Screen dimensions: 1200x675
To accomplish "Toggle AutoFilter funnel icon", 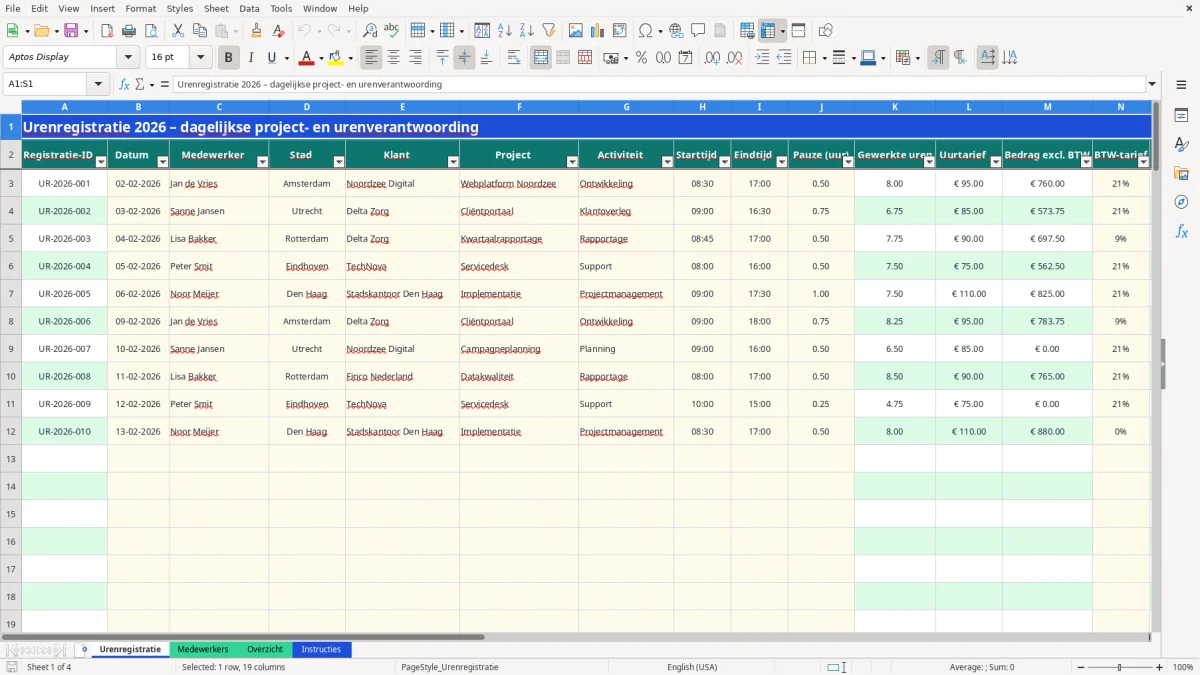I will tap(548, 31).
